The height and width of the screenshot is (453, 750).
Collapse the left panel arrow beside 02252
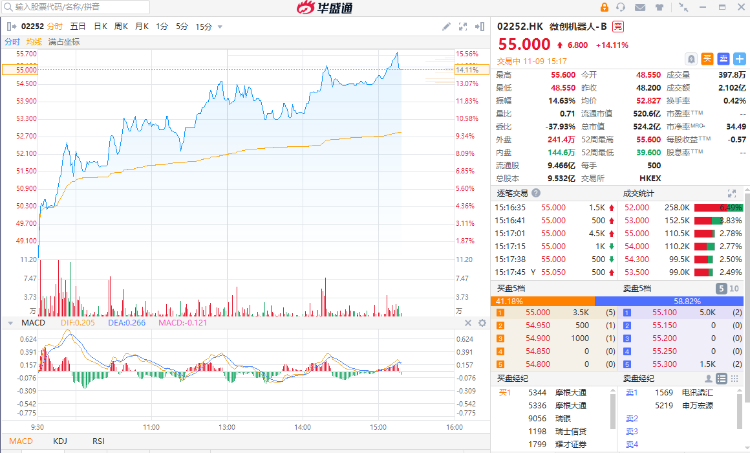[x=10, y=25]
